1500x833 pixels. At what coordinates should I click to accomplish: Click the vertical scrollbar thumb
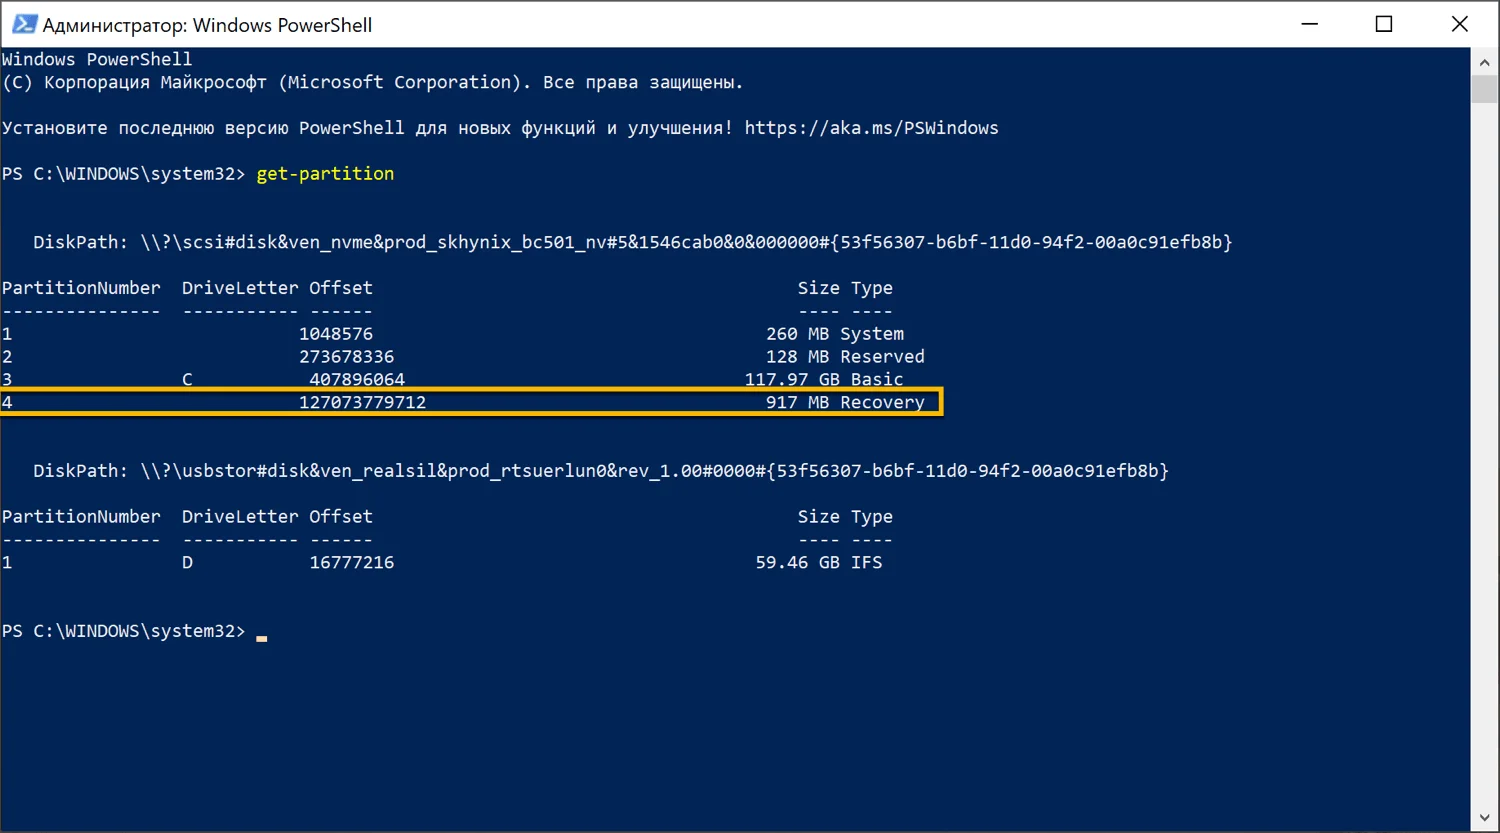[1485, 88]
